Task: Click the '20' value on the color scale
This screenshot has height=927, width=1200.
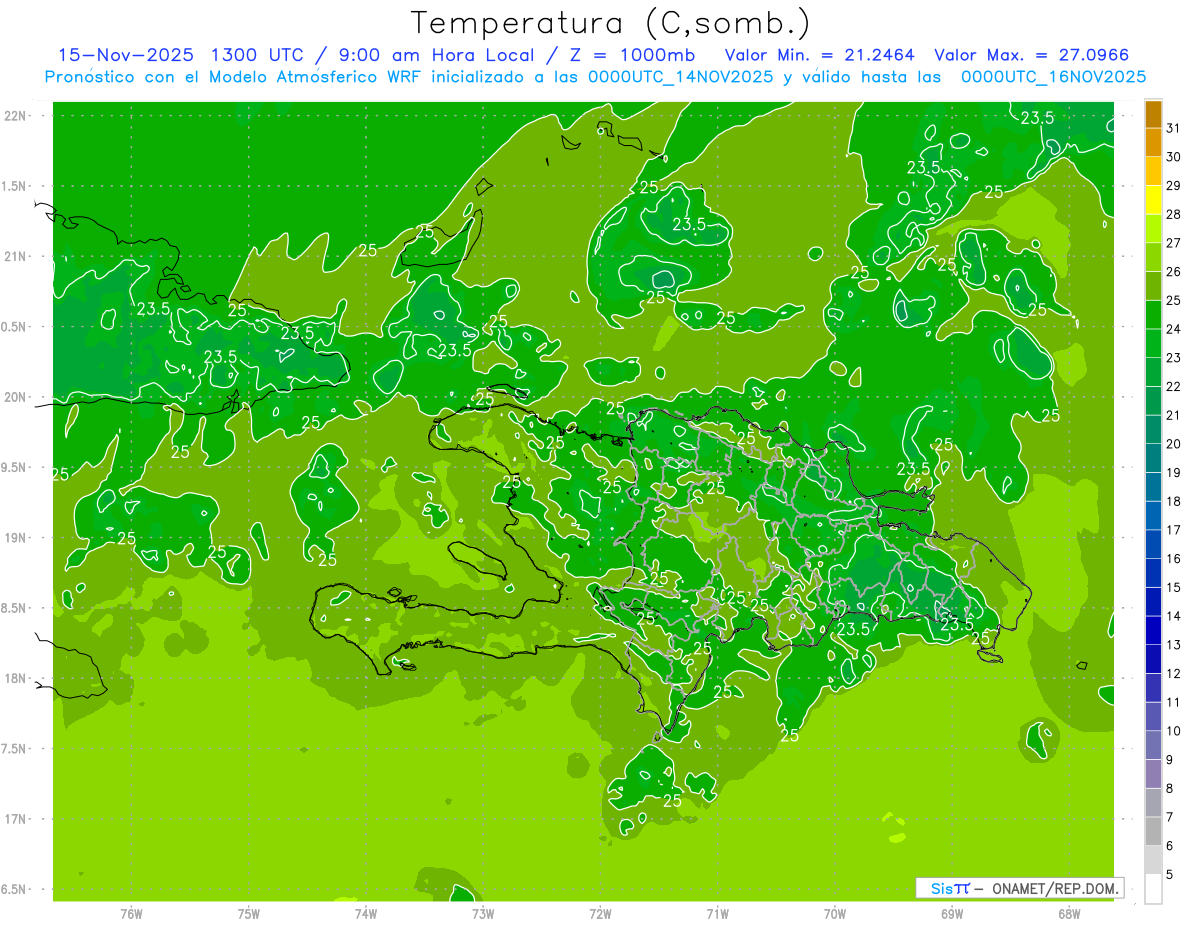Action: tap(1174, 444)
